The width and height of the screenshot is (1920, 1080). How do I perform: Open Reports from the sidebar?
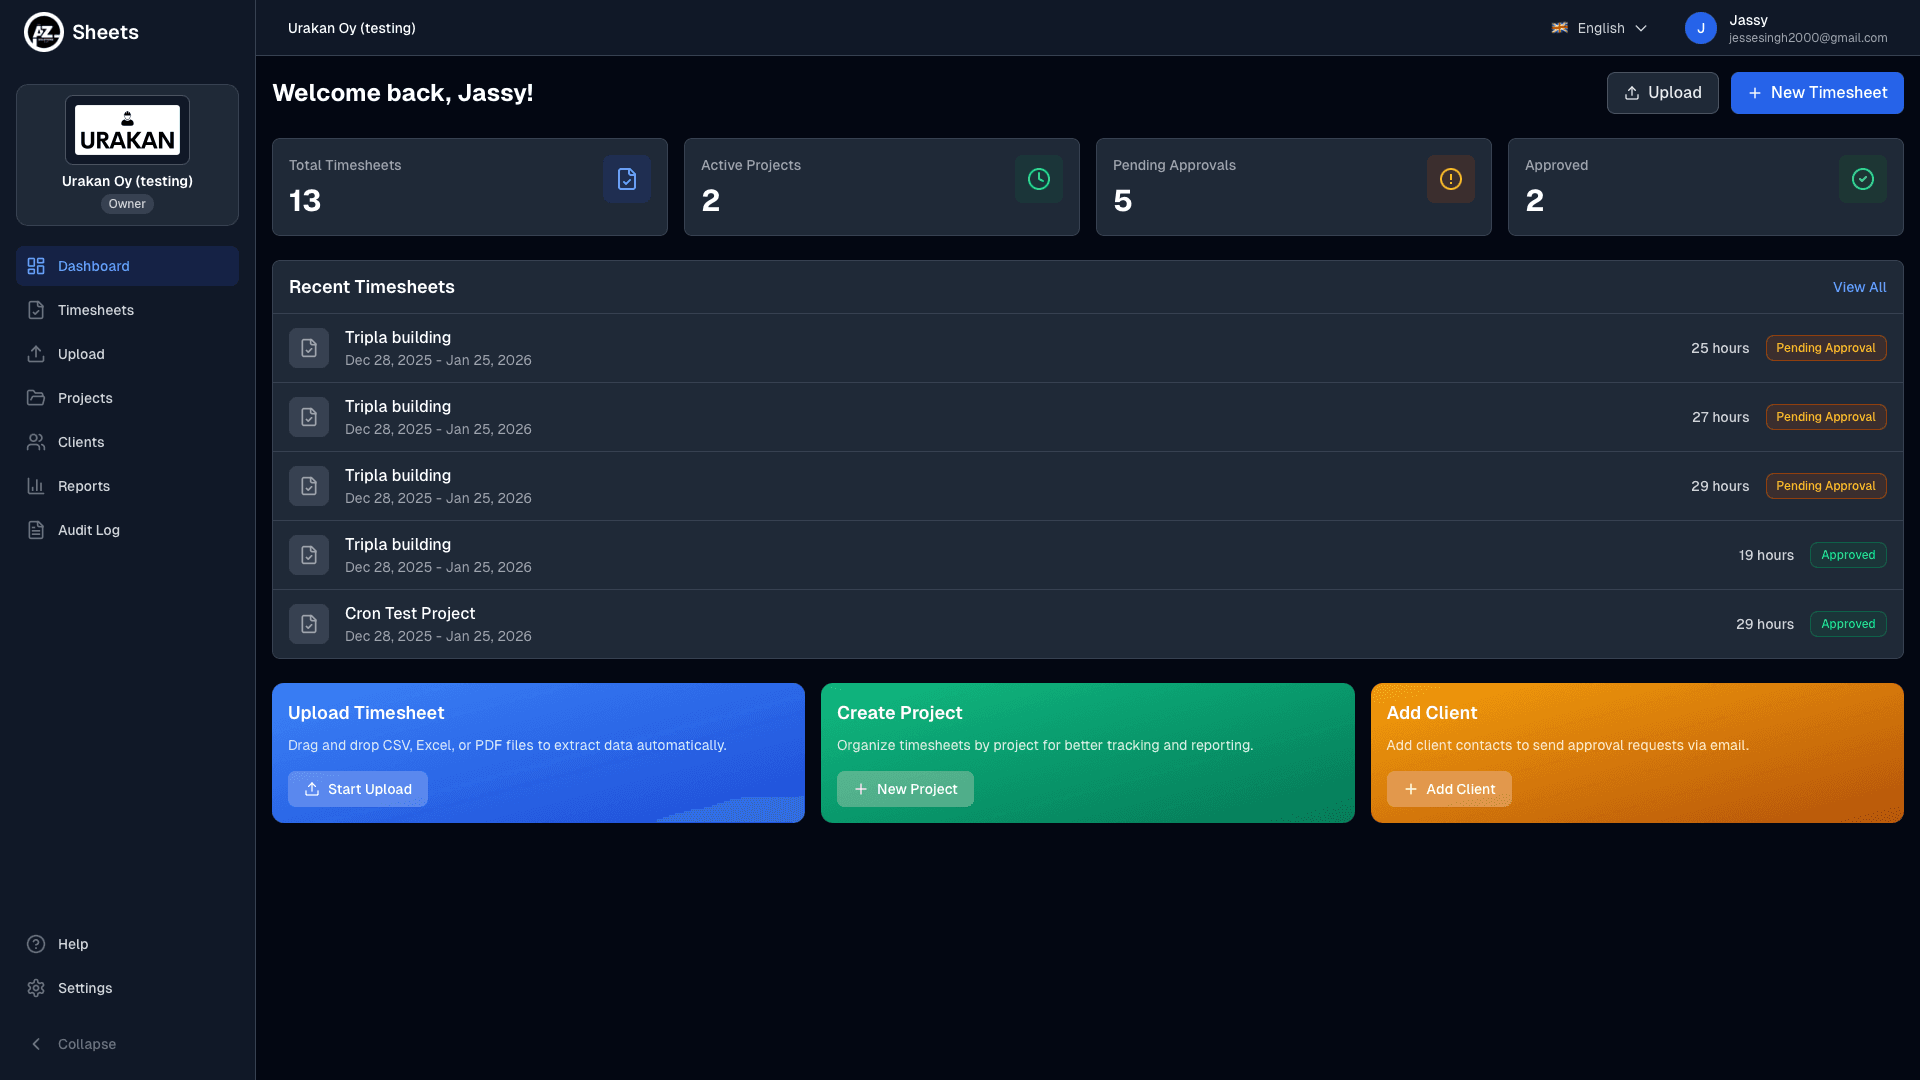coord(83,486)
